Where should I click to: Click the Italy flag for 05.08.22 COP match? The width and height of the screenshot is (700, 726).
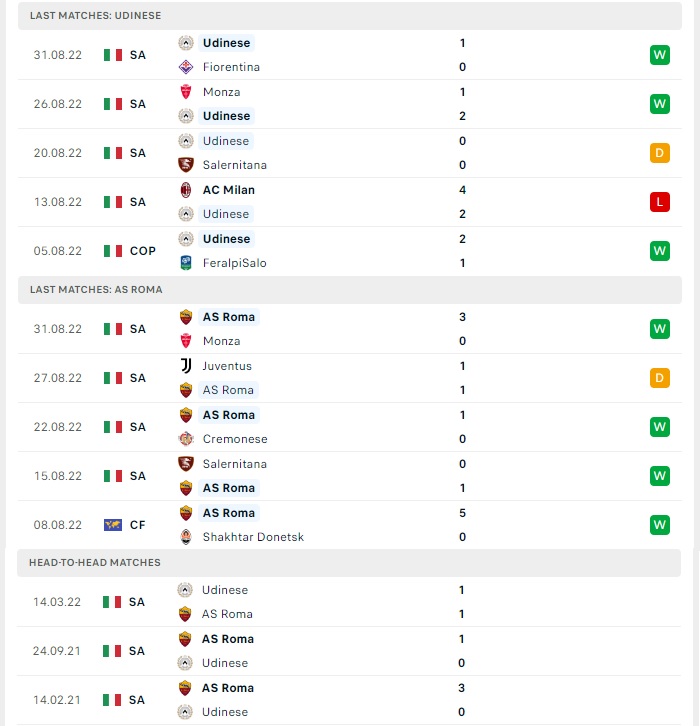click(113, 251)
